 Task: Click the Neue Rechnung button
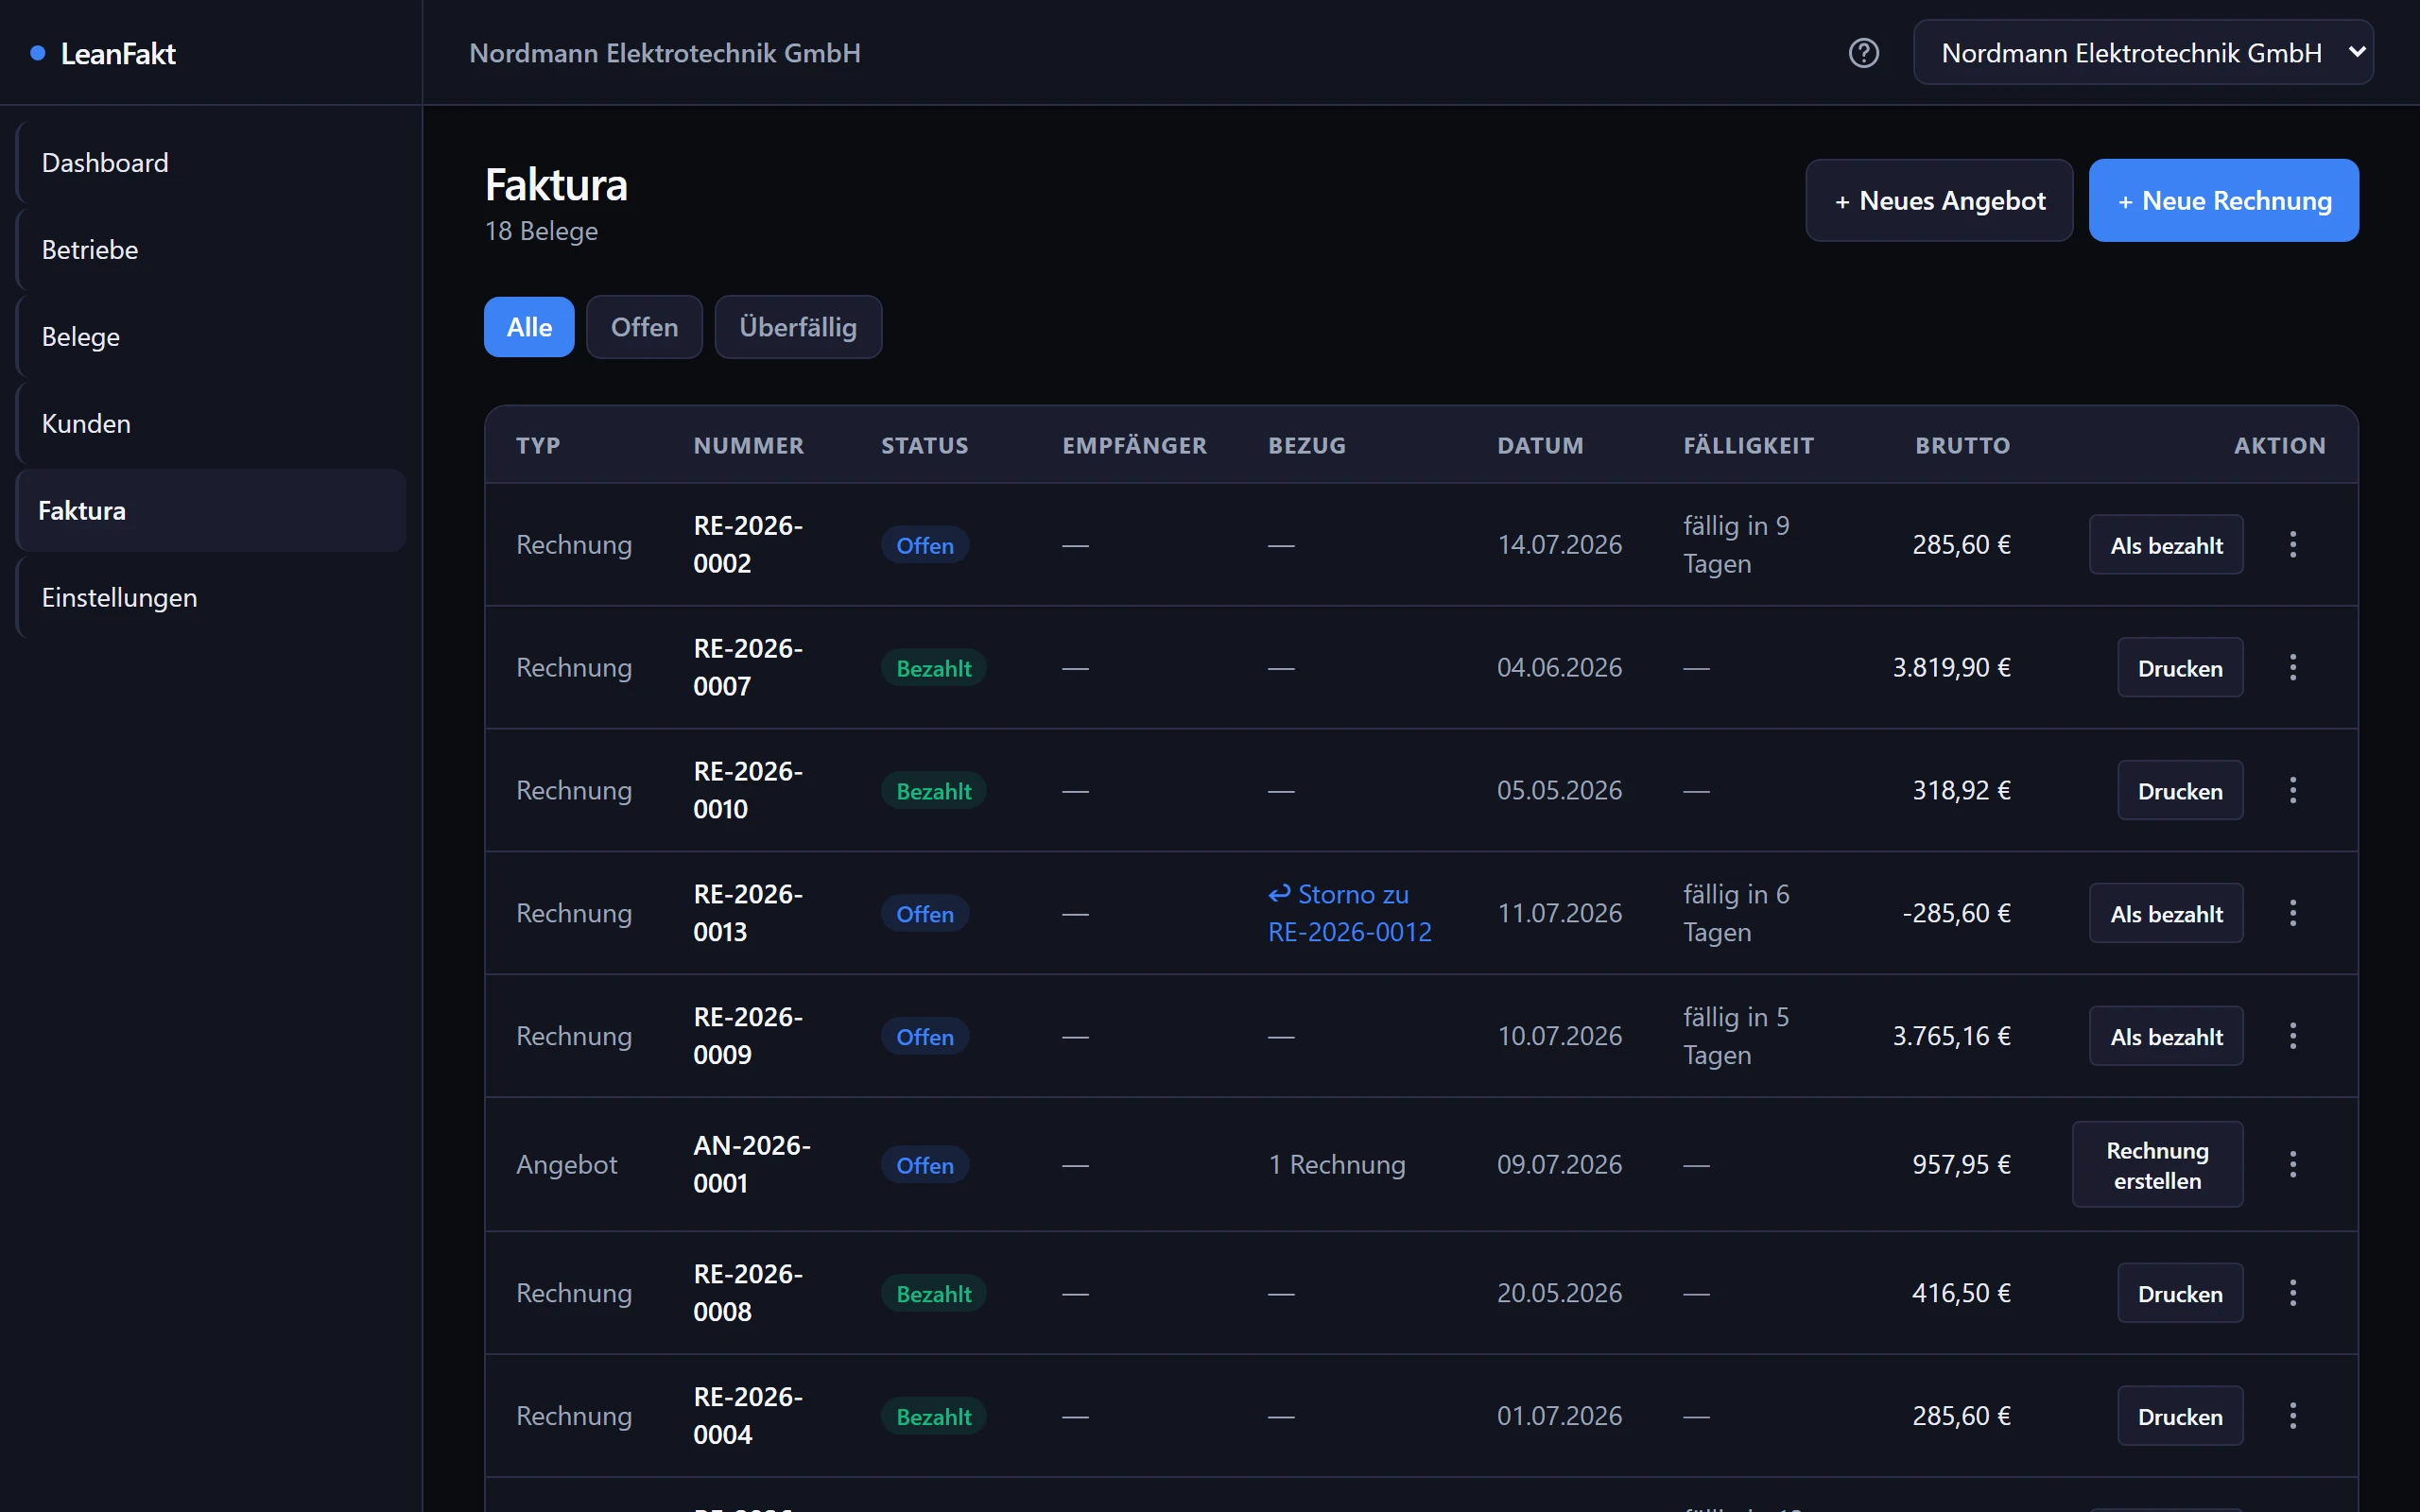pos(2224,201)
